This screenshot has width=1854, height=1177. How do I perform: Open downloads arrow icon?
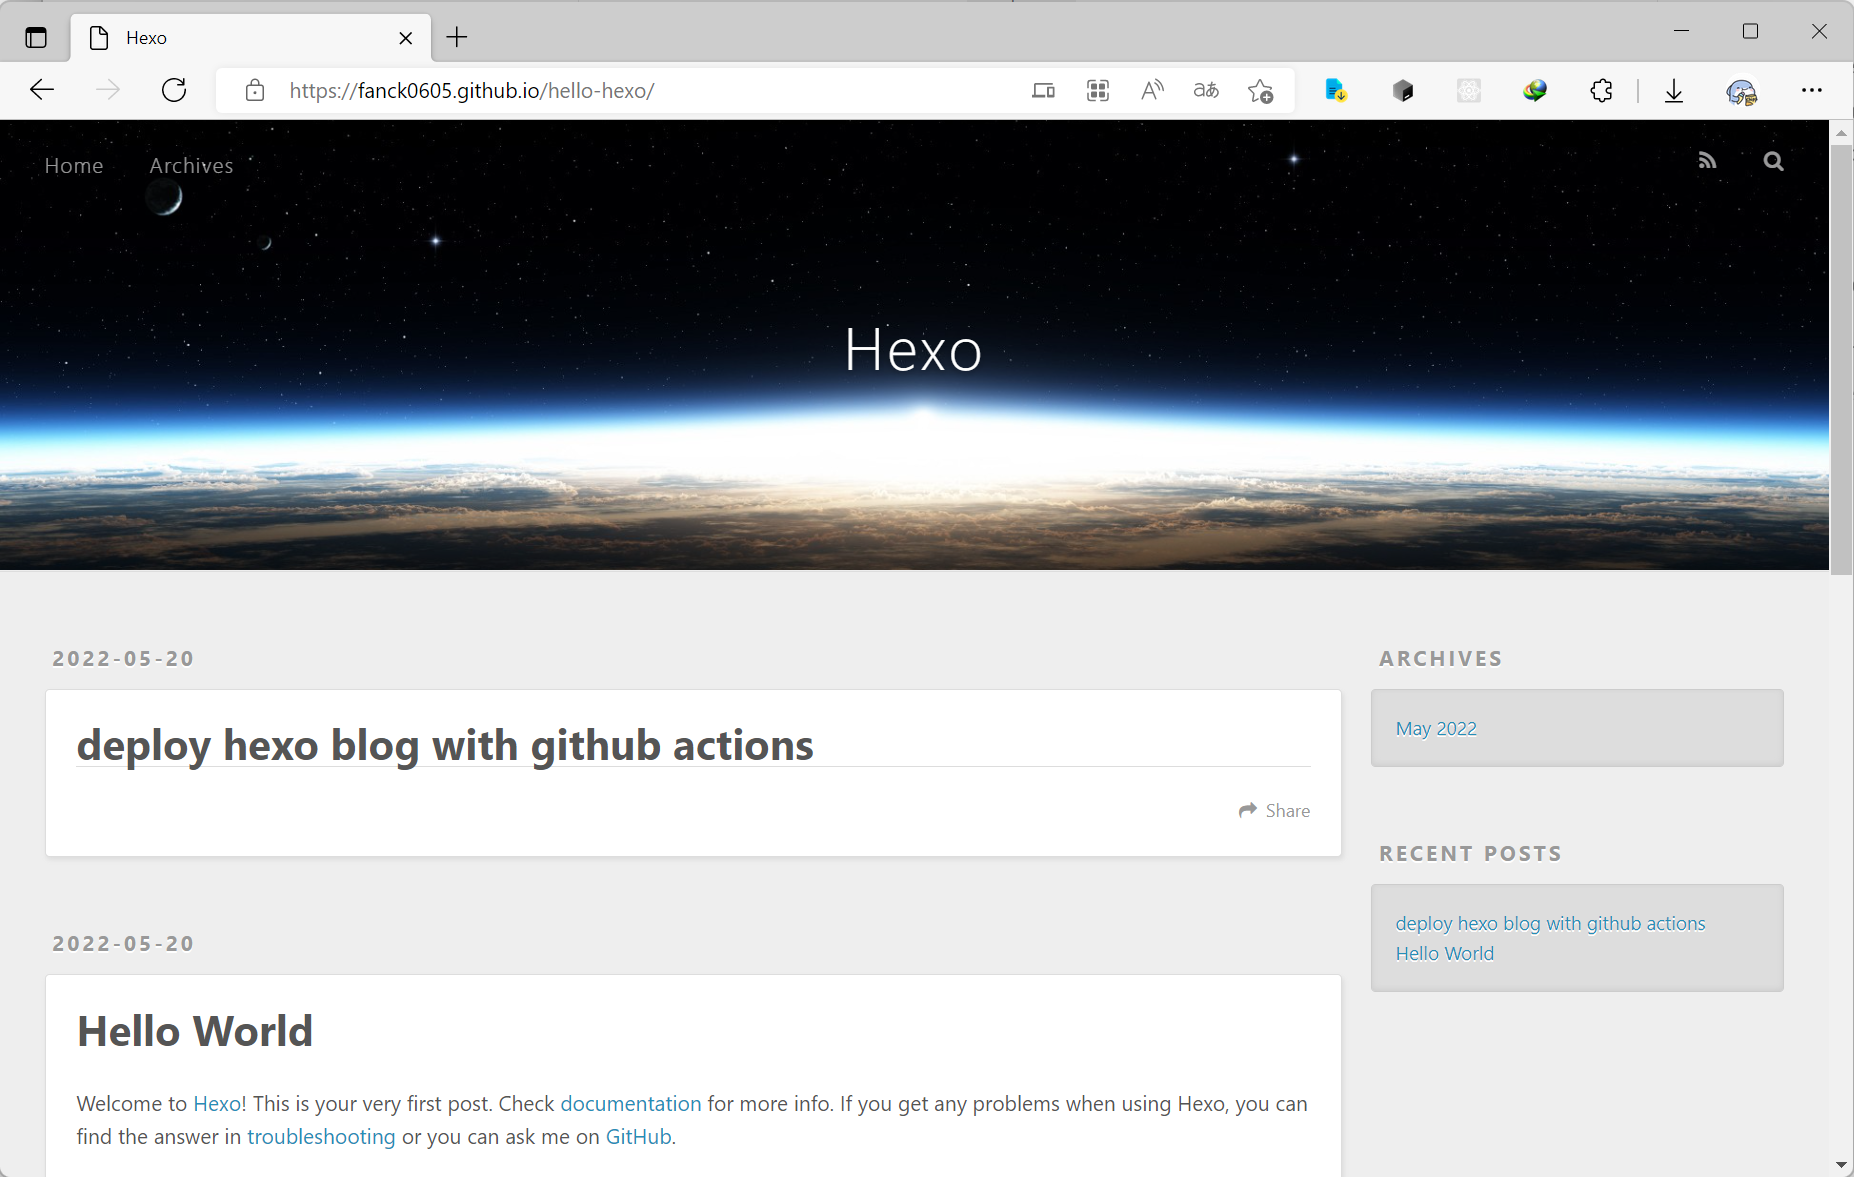pyautogui.click(x=1674, y=91)
